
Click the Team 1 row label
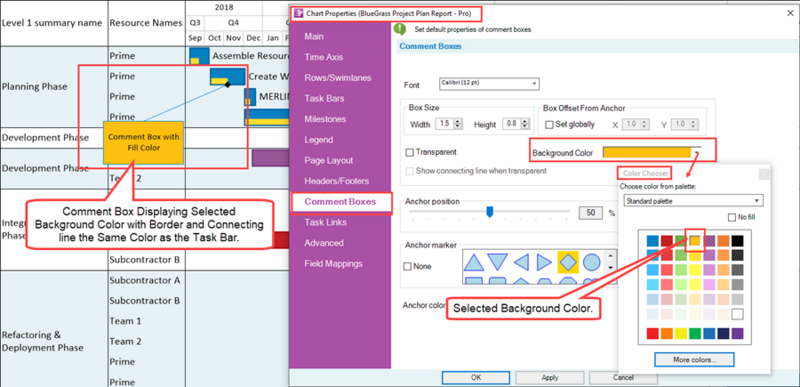(125, 321)
